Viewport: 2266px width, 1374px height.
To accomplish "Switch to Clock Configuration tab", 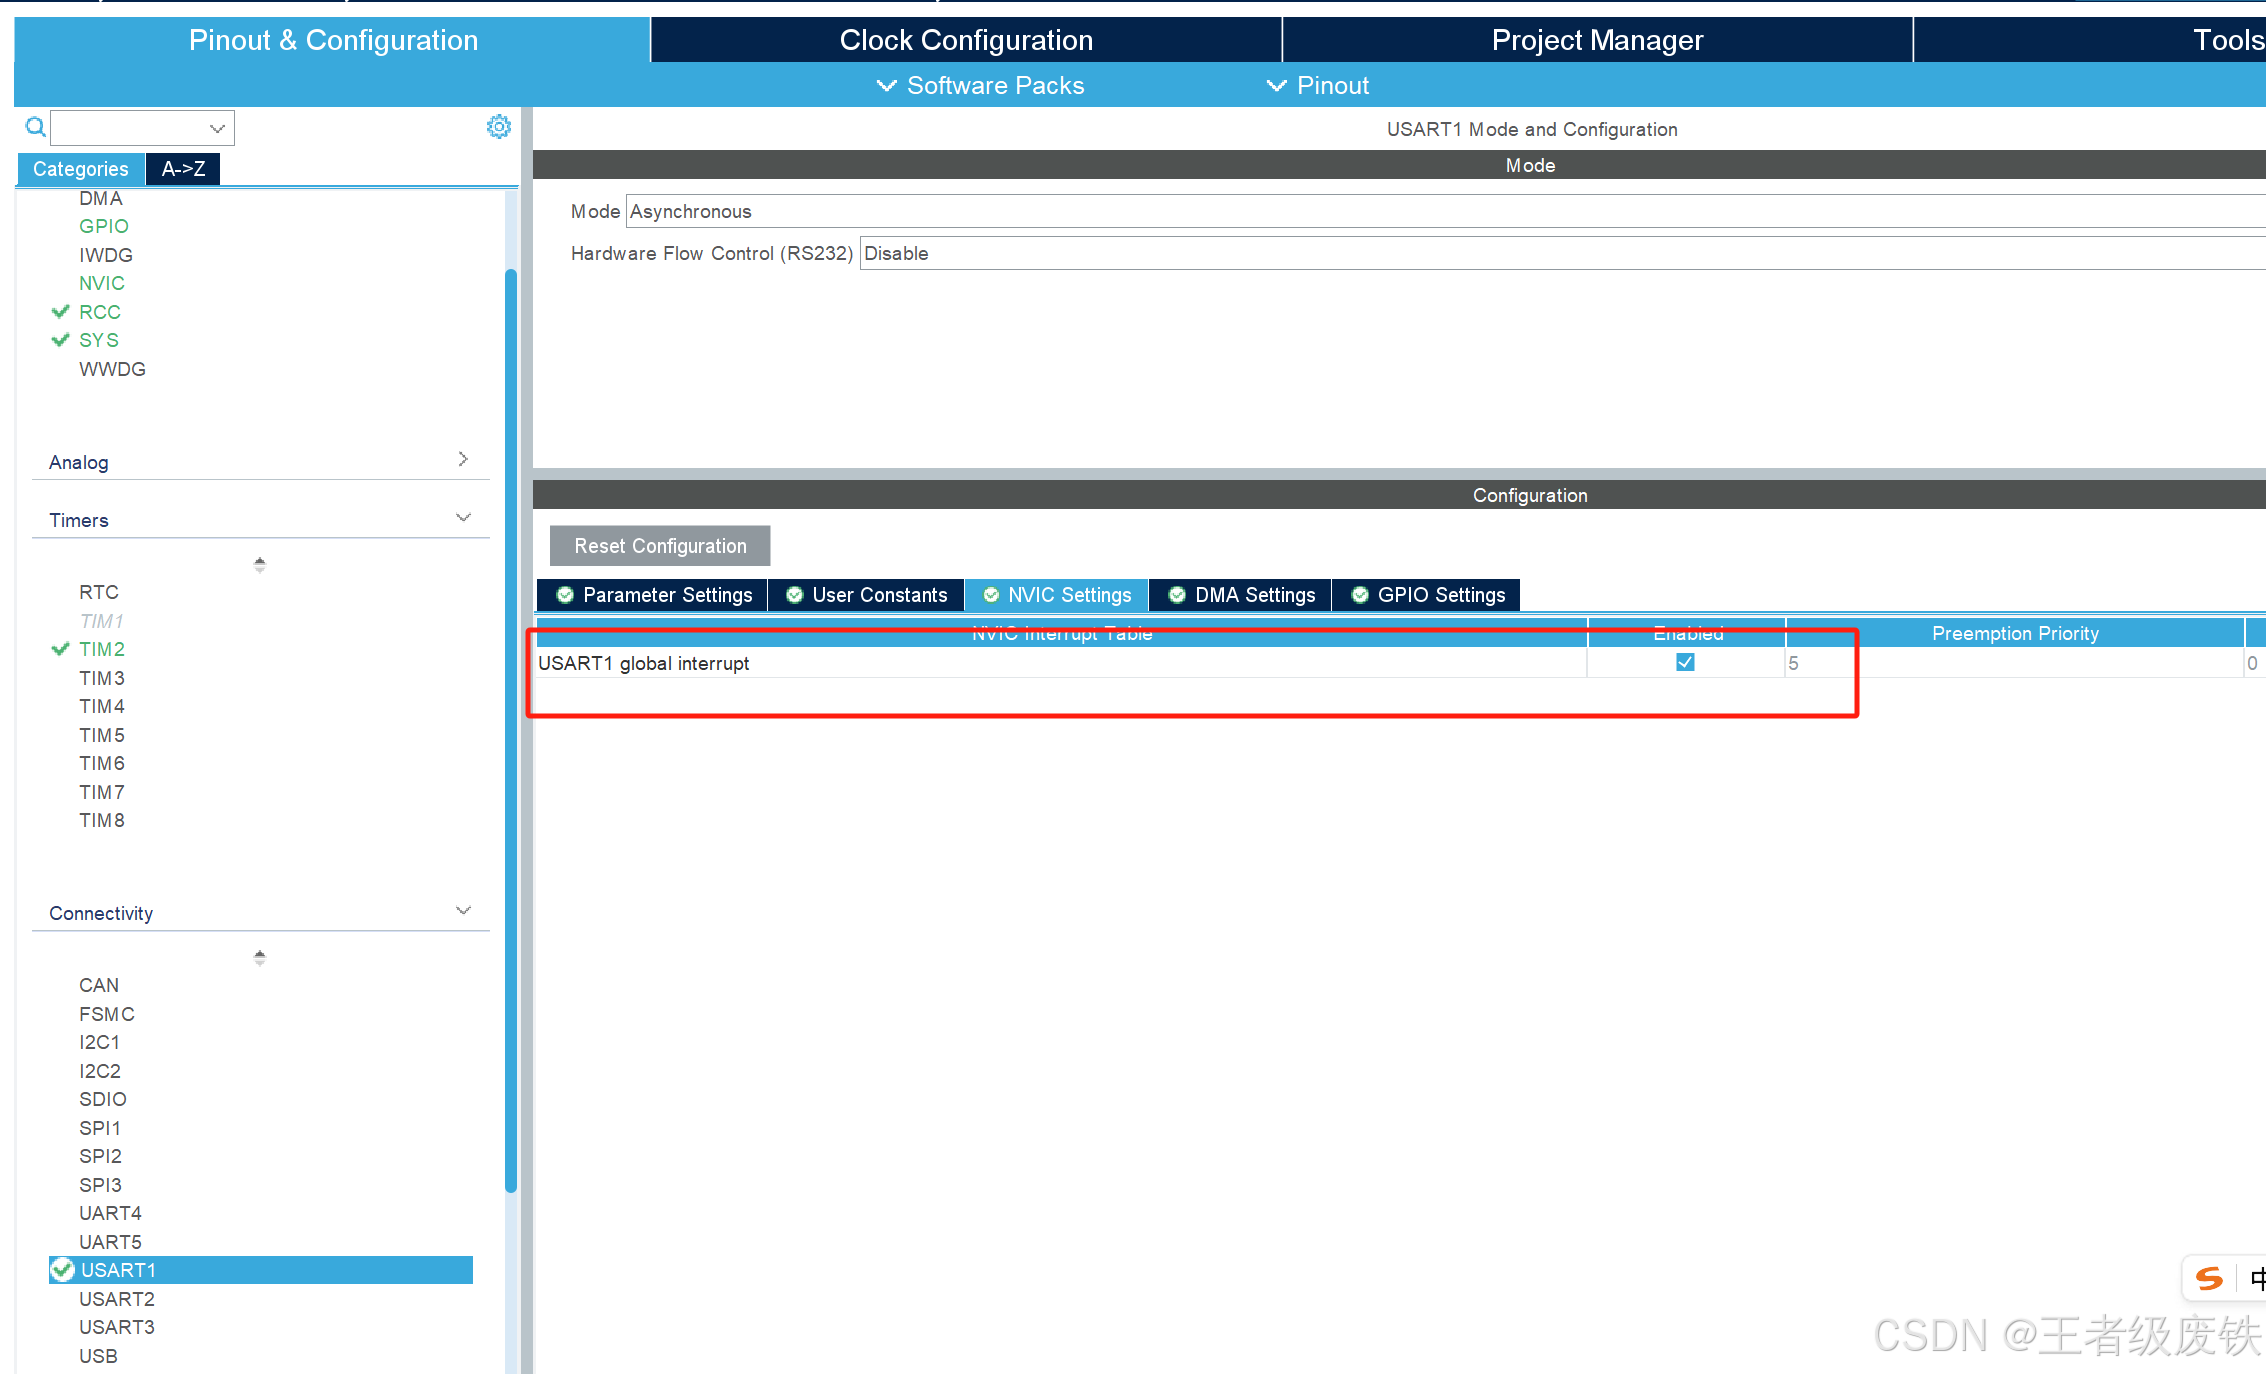I will click(965, 40).
